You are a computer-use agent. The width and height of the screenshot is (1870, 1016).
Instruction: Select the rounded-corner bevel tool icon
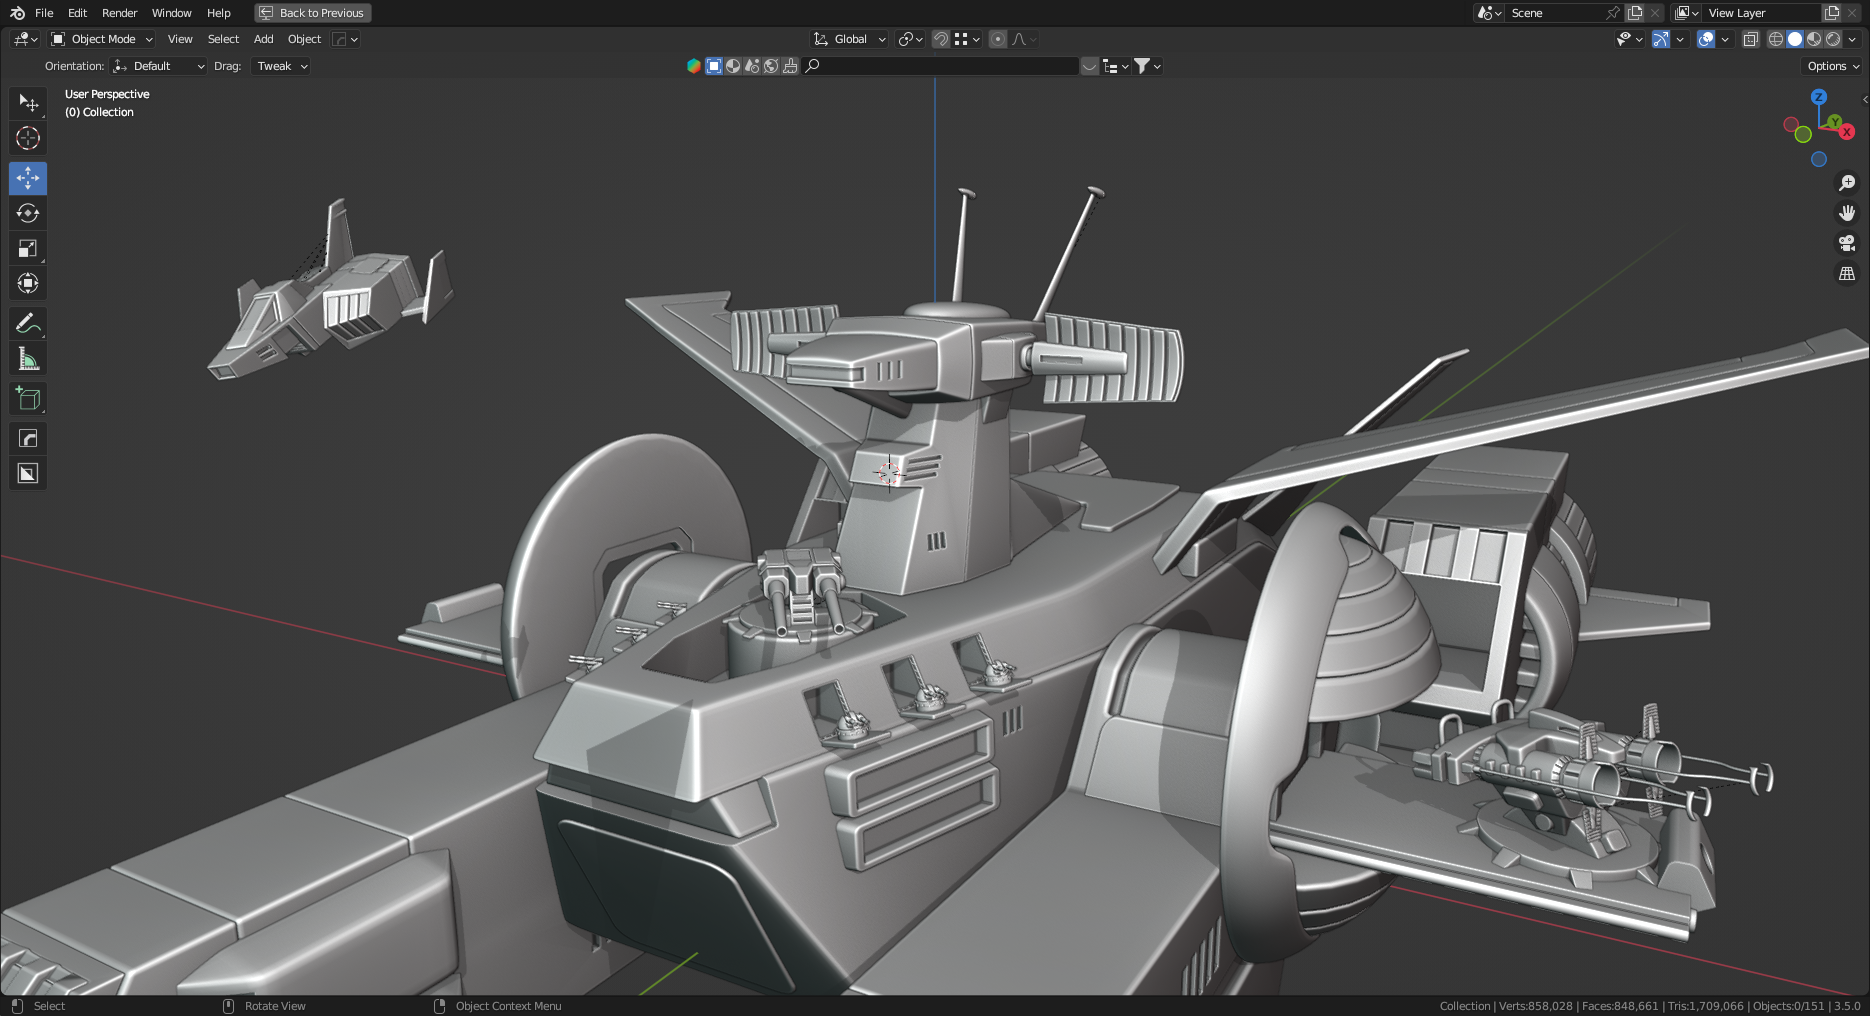(x=28, y=438)
